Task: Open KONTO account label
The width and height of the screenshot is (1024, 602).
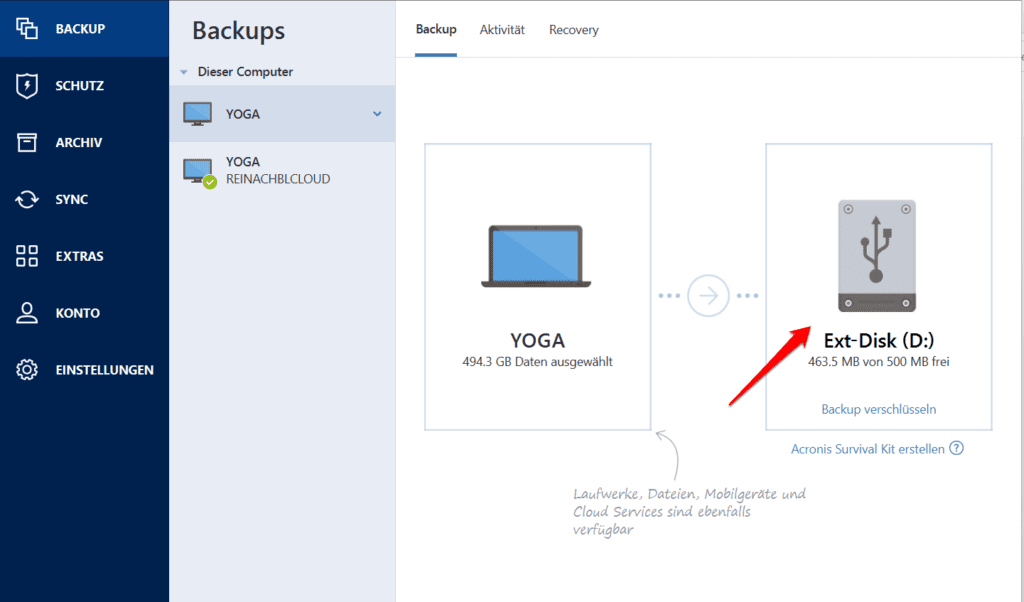Action: click(78, 313)
